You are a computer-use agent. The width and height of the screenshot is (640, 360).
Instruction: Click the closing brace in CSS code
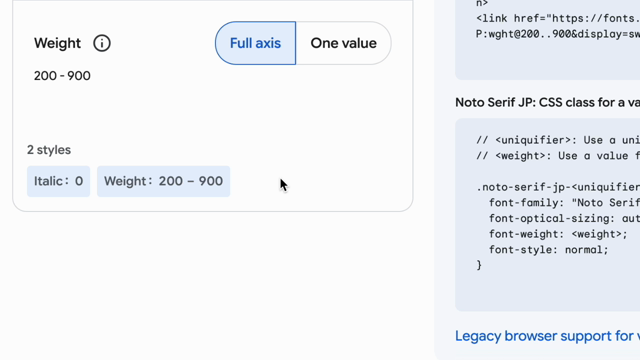tap(479, 265)
